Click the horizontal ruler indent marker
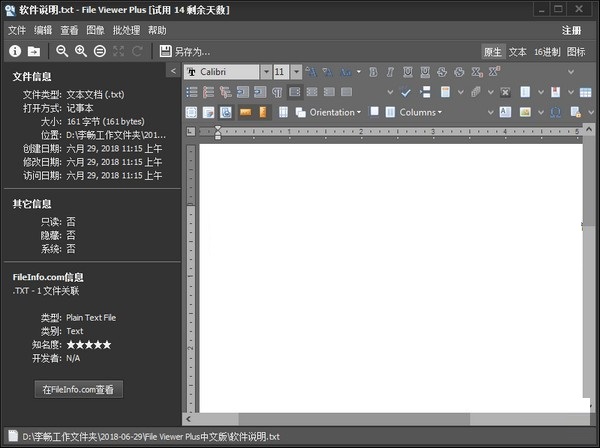 pyautogui.click(x=218, y=132)
